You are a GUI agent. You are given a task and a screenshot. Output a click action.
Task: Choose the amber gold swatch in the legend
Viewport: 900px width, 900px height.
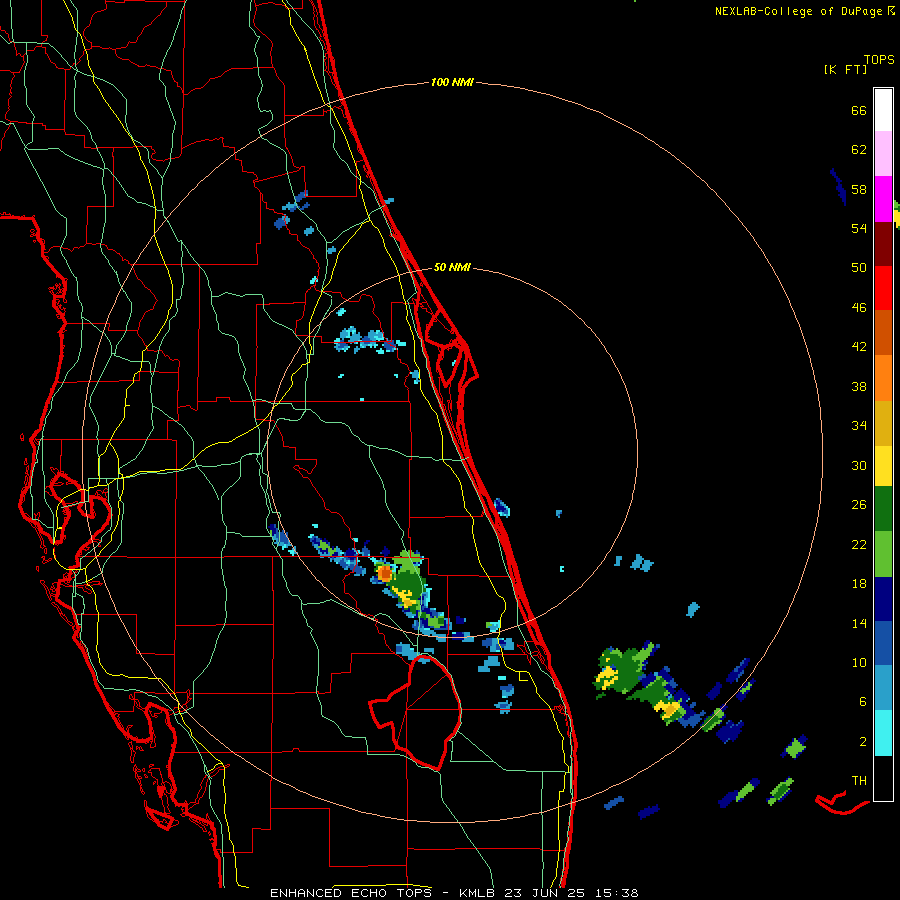pos(883,423)
